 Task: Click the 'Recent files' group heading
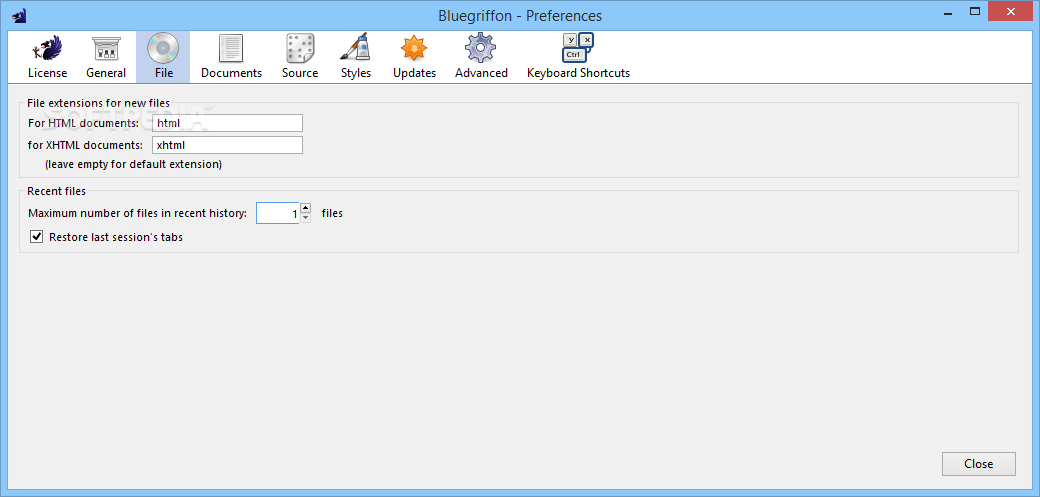pyautogui.click(x=56, y=191)
